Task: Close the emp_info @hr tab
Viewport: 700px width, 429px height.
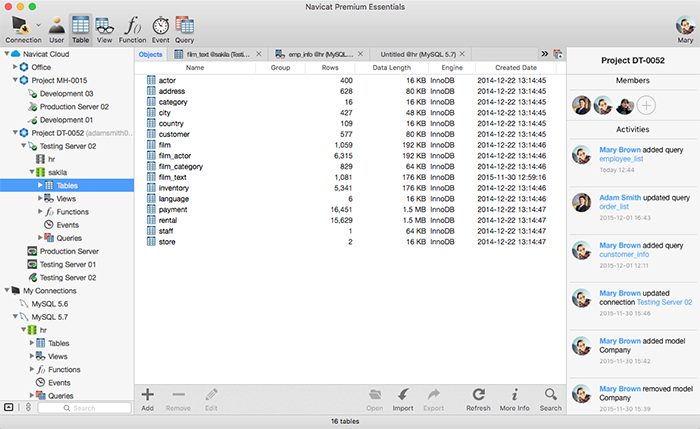Action: point(360,54)
